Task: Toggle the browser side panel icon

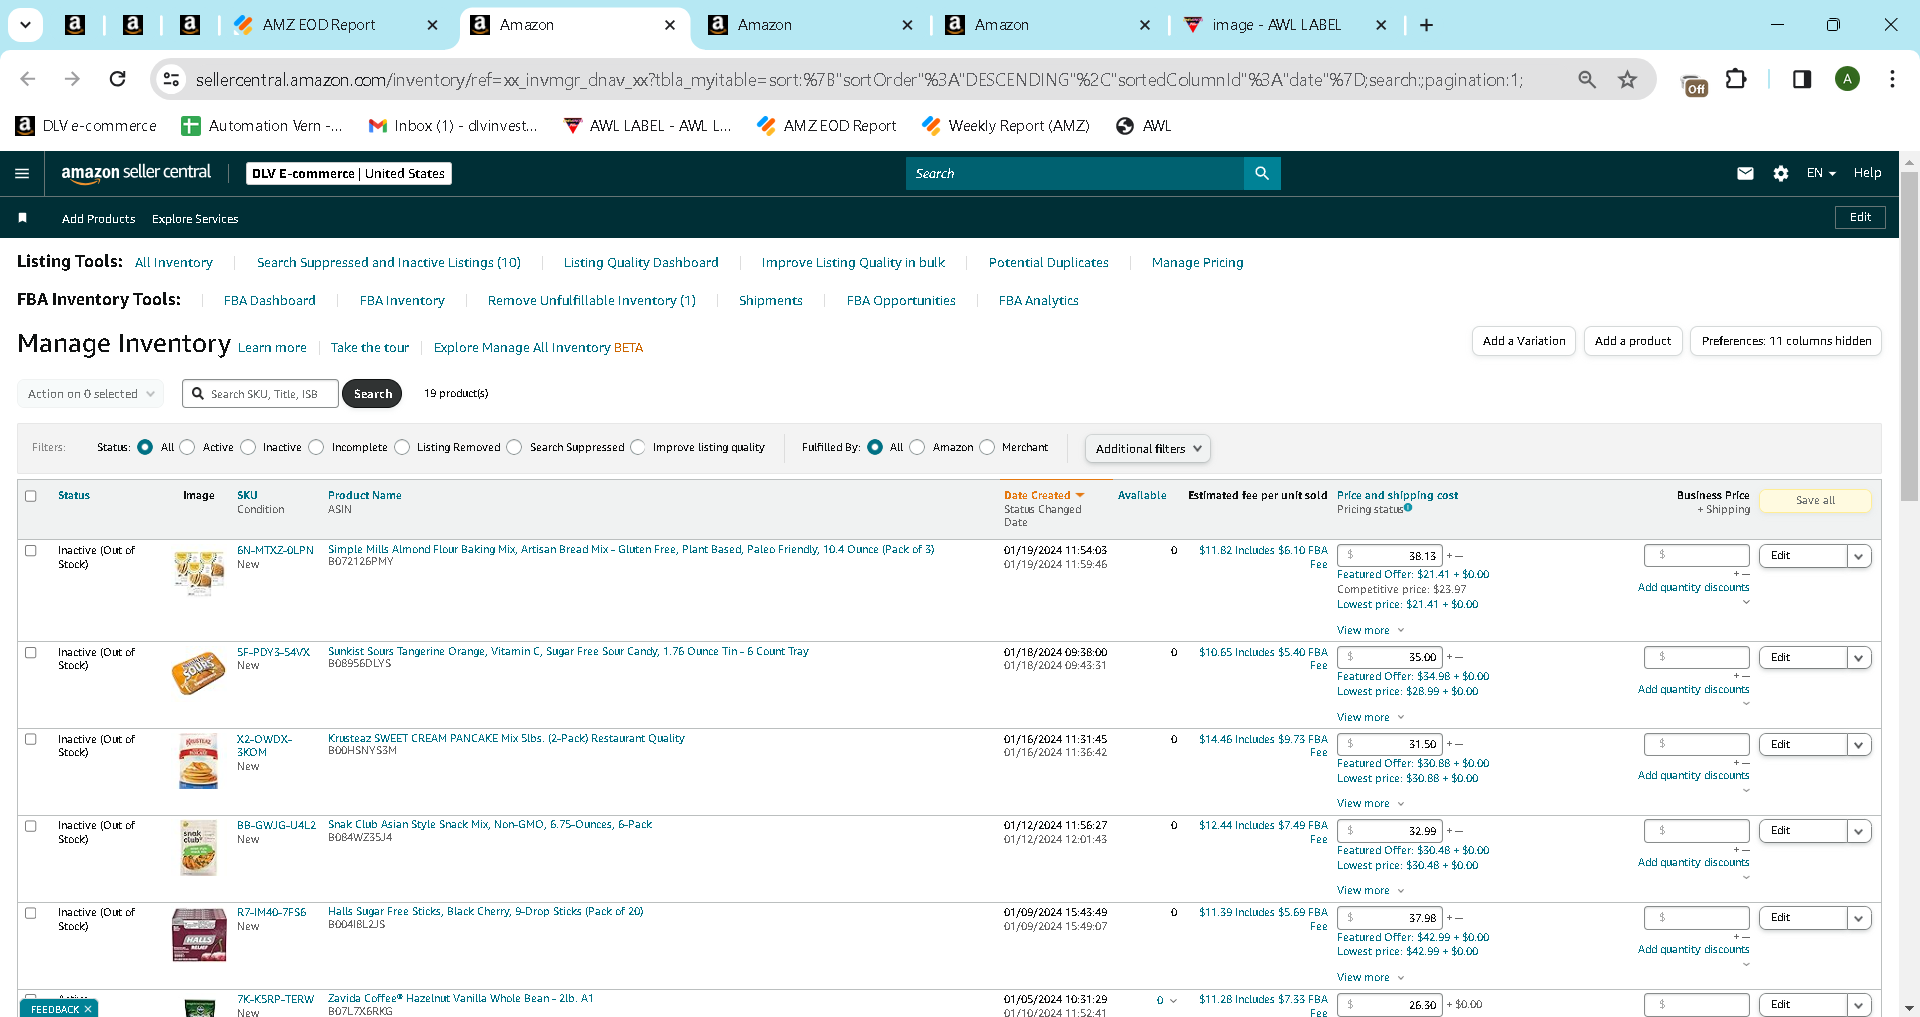Action: tap(1802, 79)
